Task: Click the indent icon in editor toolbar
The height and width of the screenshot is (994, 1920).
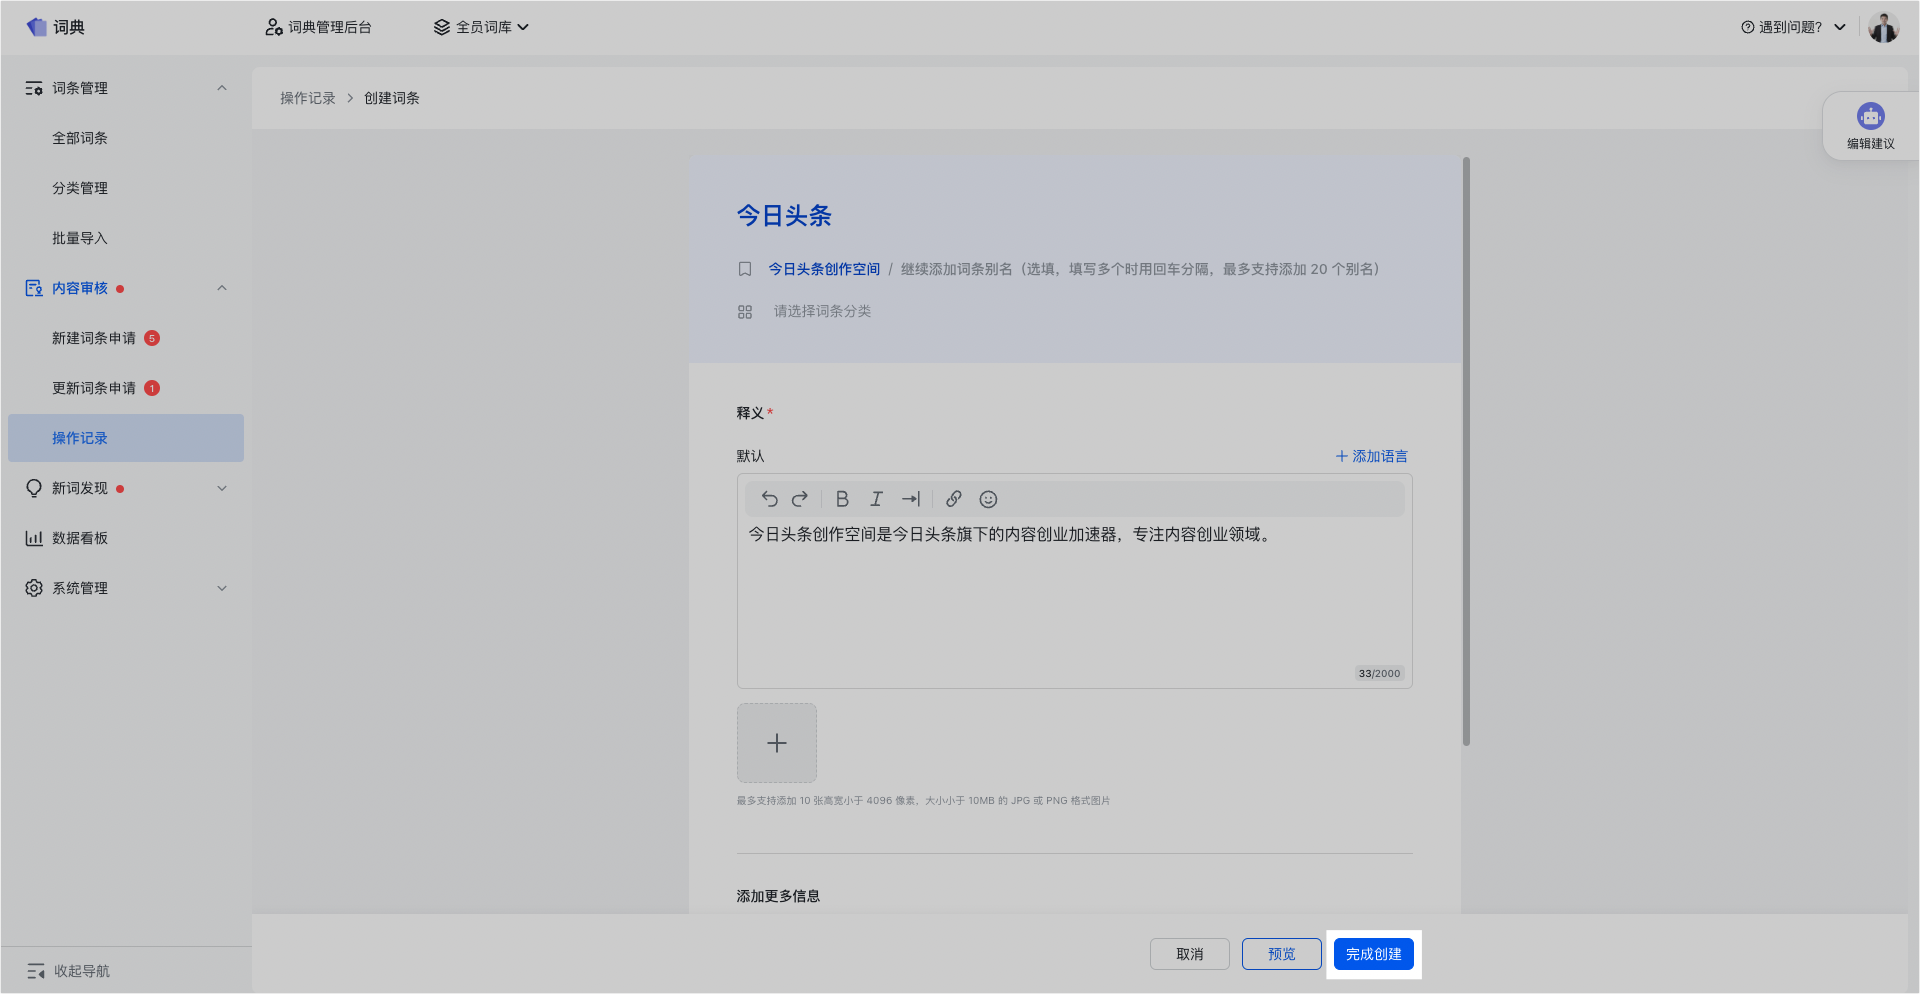Action: [910, 499]
